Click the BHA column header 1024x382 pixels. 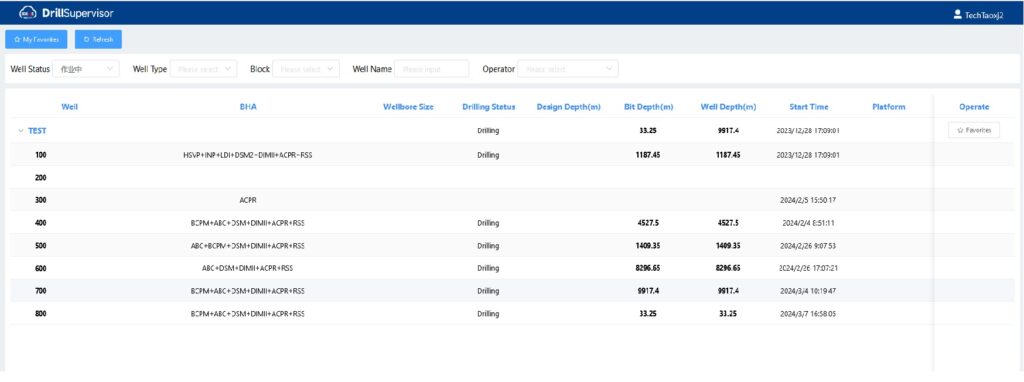pyautogui.click(x=248, y=107)
